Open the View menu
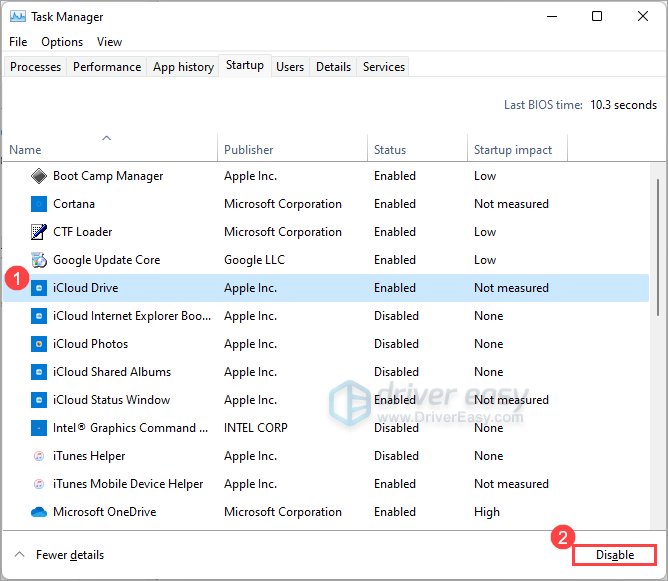 pos(109,42)
